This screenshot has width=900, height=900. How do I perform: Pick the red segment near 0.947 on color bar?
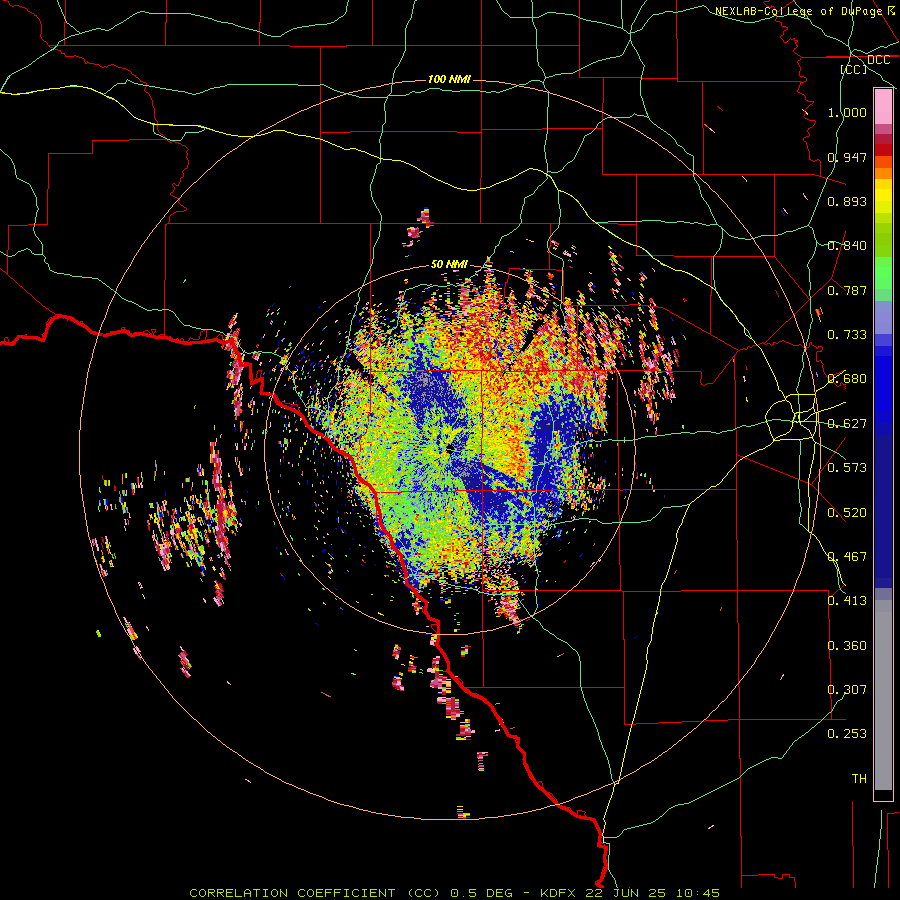pyautogui.click(x=883, y=150)
